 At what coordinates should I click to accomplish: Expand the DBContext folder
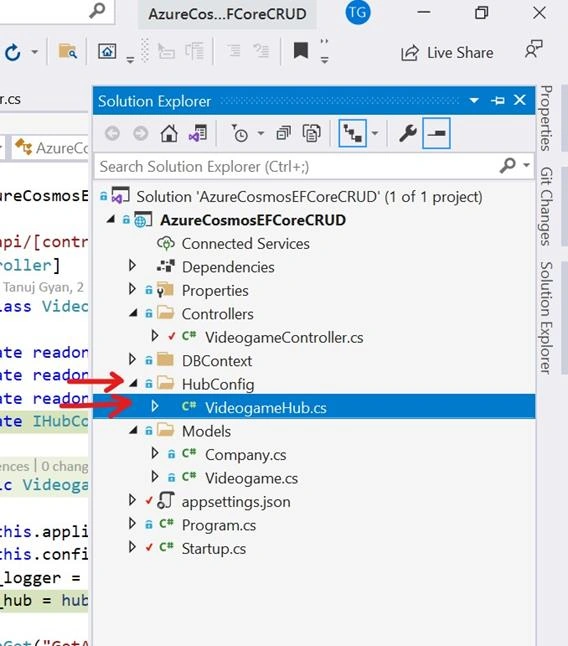point(132,359)
